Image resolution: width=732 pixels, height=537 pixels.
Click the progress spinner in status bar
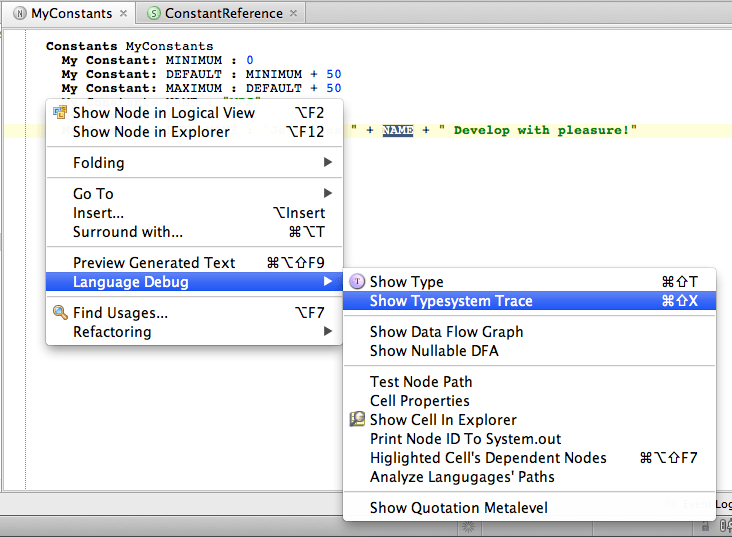point(469,526)
